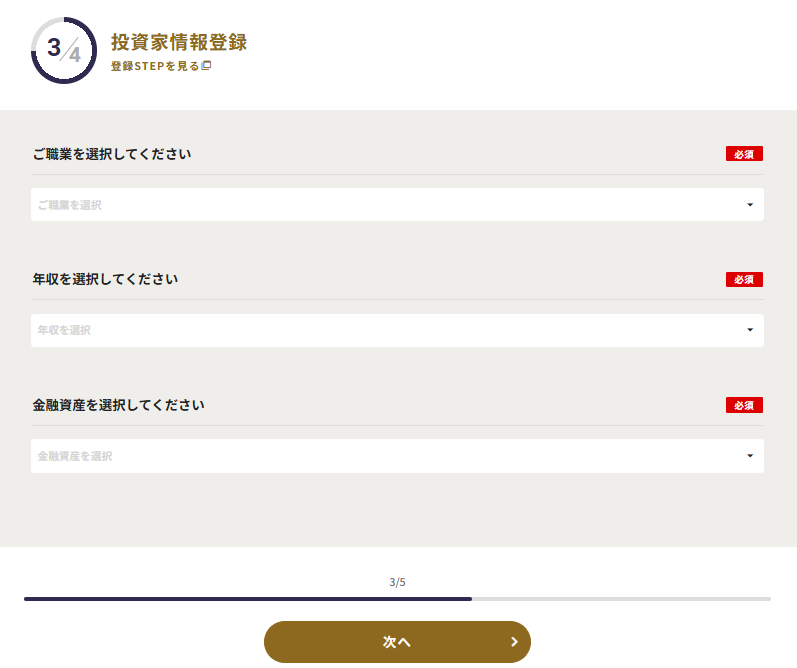Click the chevron icon on 次へ button
The height and width of the screenshot is (668, 797).
514,642
